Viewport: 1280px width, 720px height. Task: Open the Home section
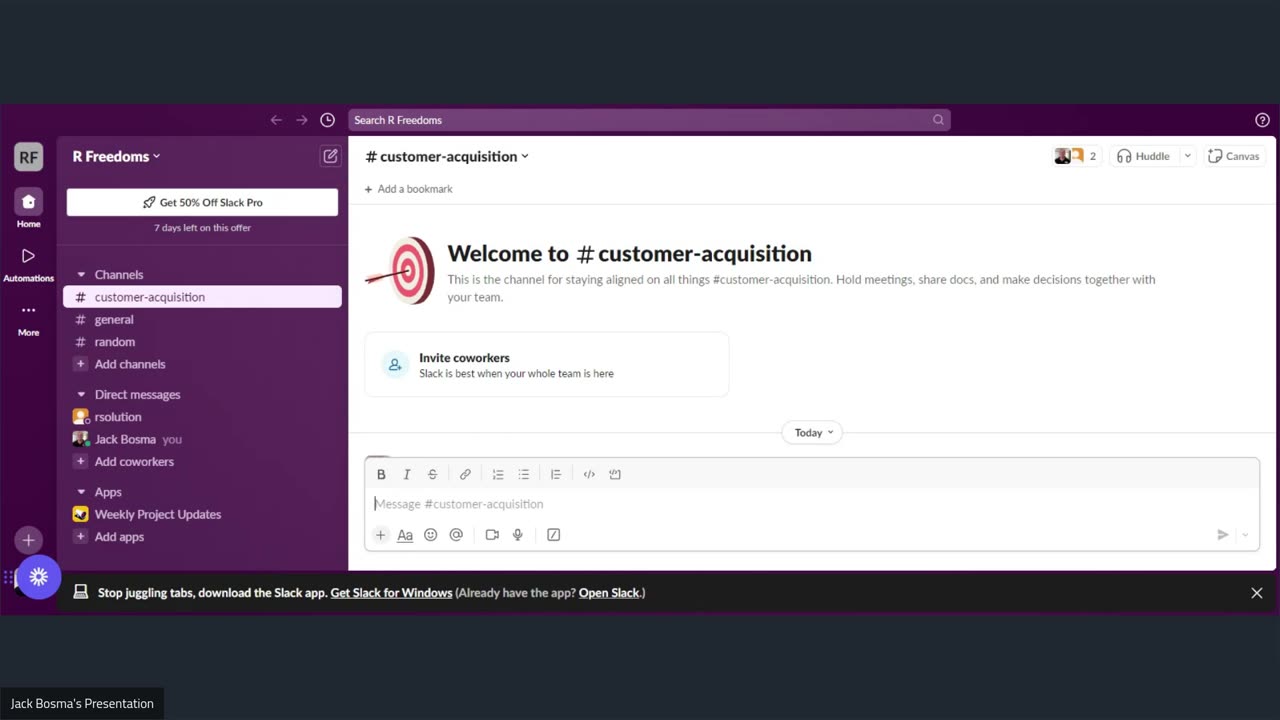coord(28,209)
